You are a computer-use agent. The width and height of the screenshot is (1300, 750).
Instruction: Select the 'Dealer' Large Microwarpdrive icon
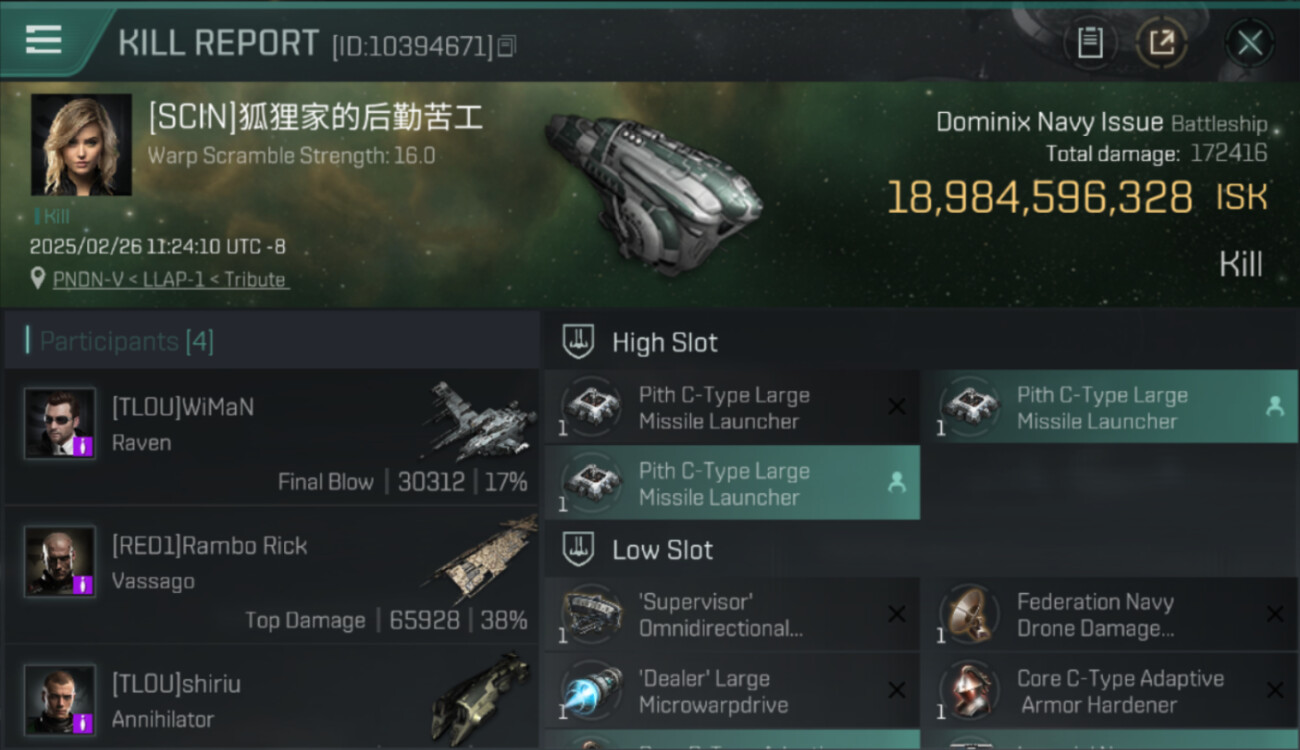[x=592, y=691]
